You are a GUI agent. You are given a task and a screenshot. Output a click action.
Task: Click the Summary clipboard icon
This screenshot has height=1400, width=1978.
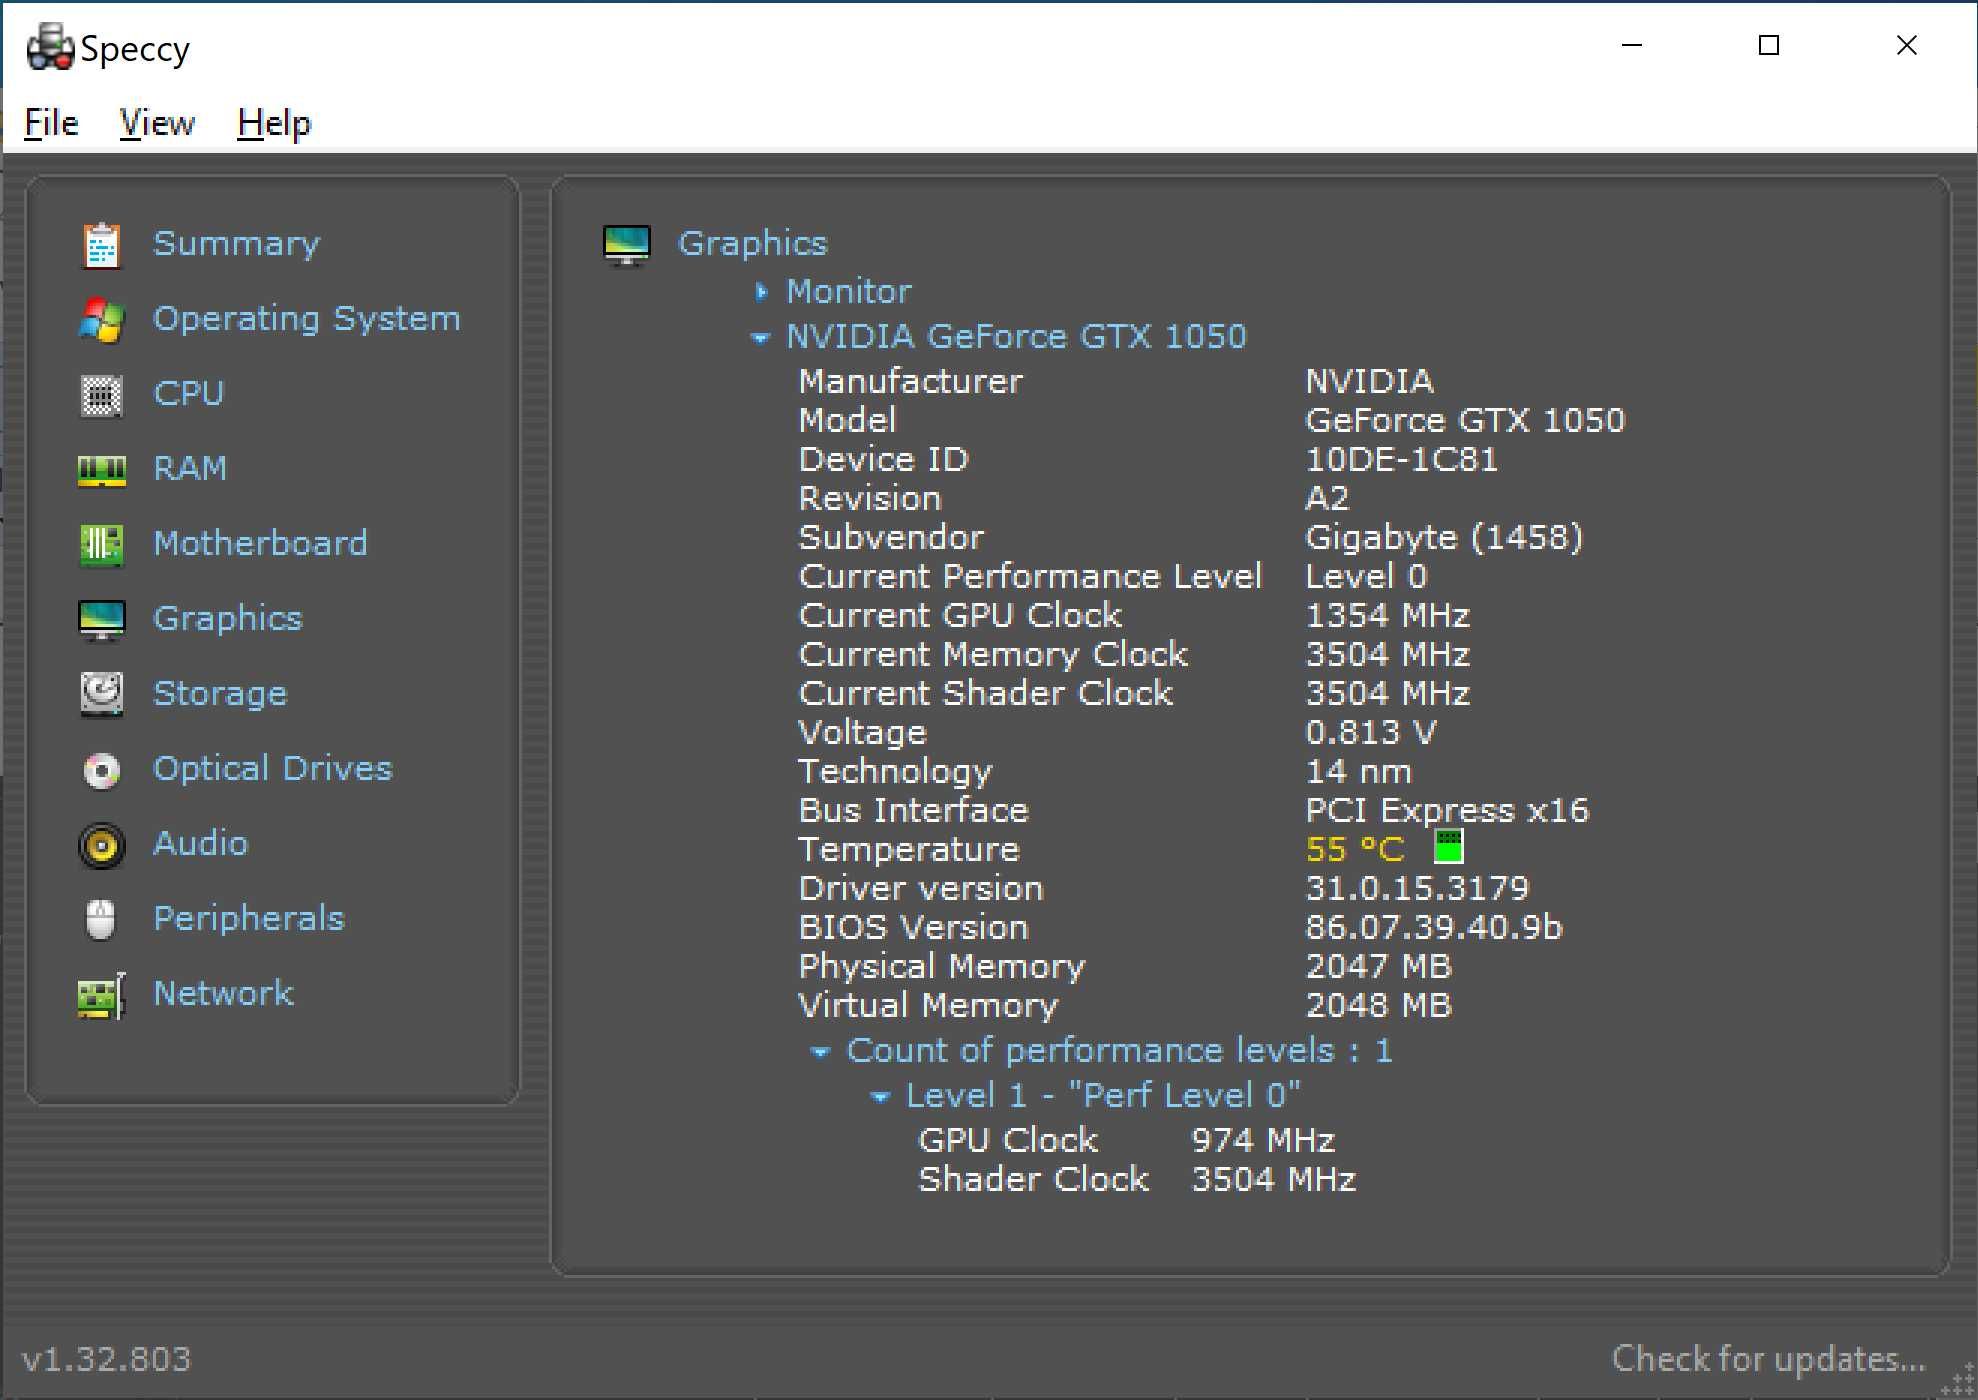point(102,245)
